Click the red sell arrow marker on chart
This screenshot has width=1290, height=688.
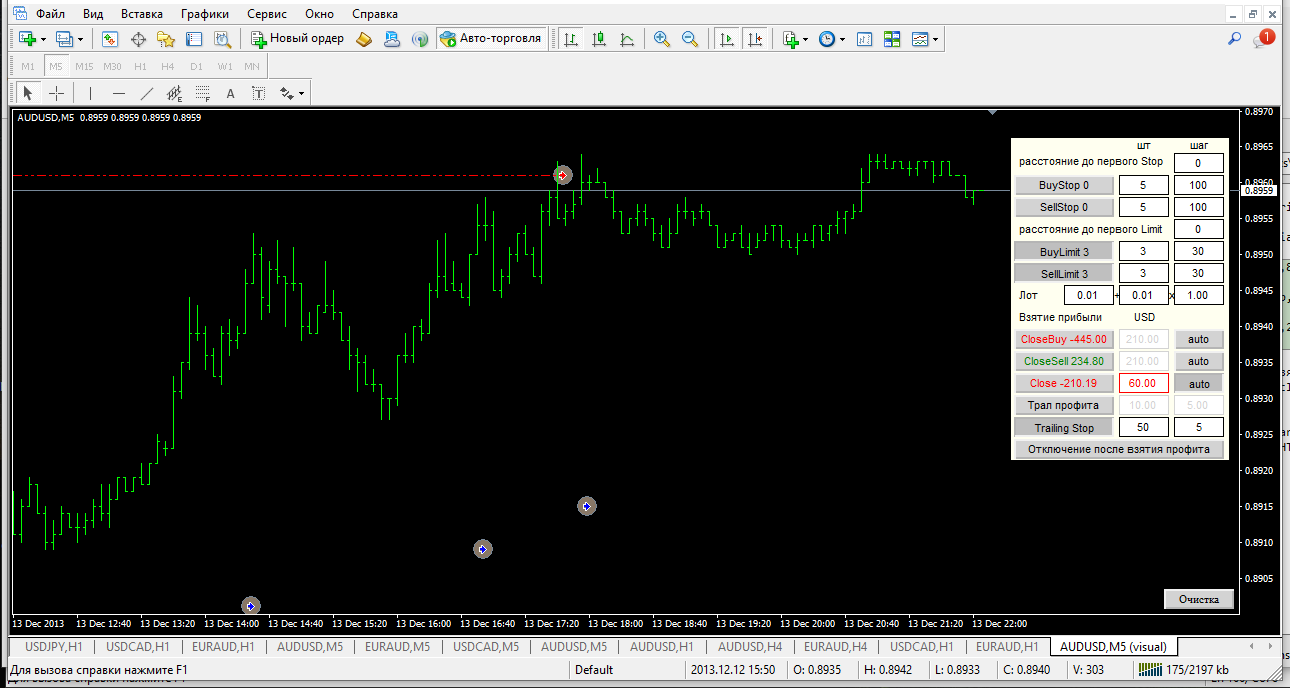(563, 175)
